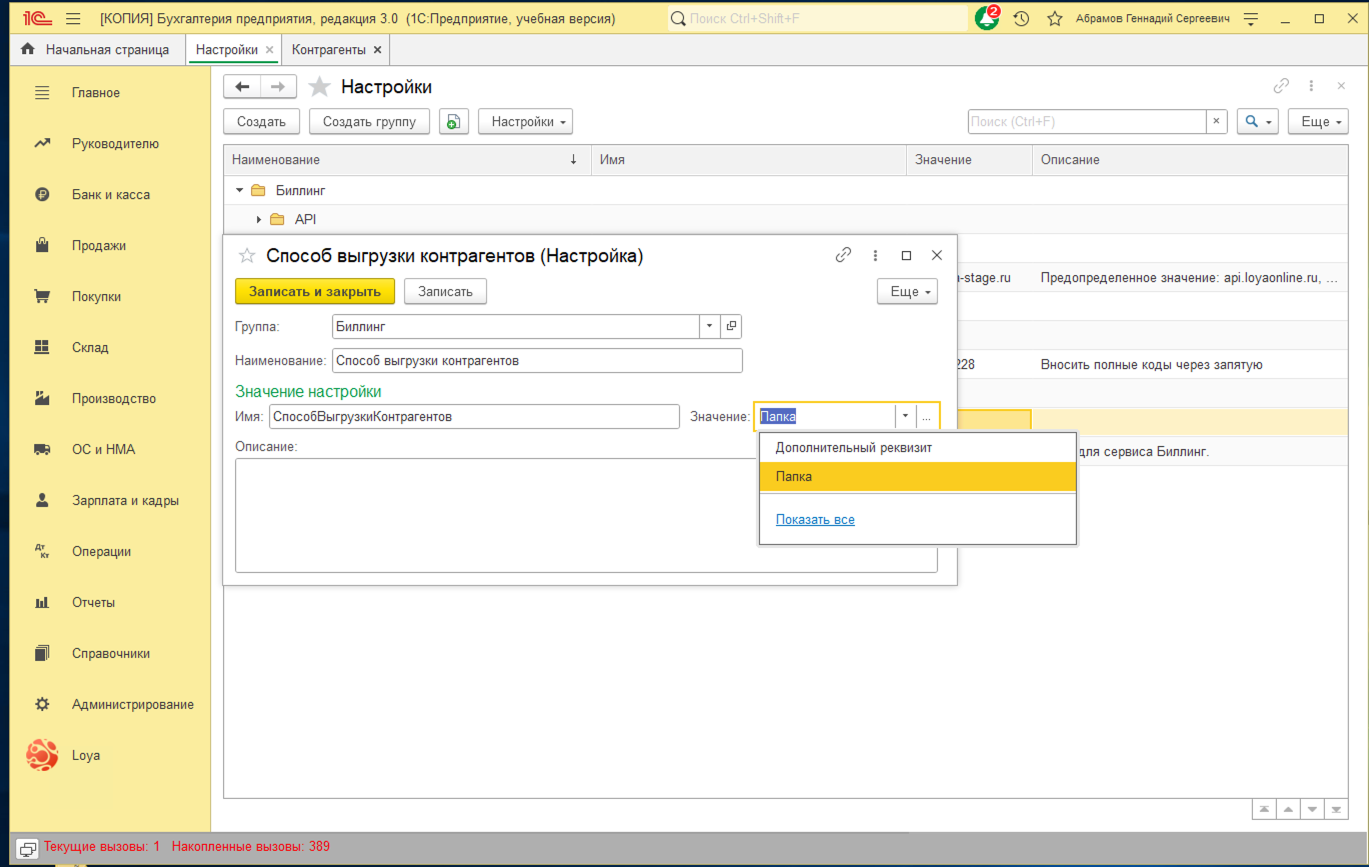
Task: Open the list Еще menu
Action: [x=1318, y=122]
